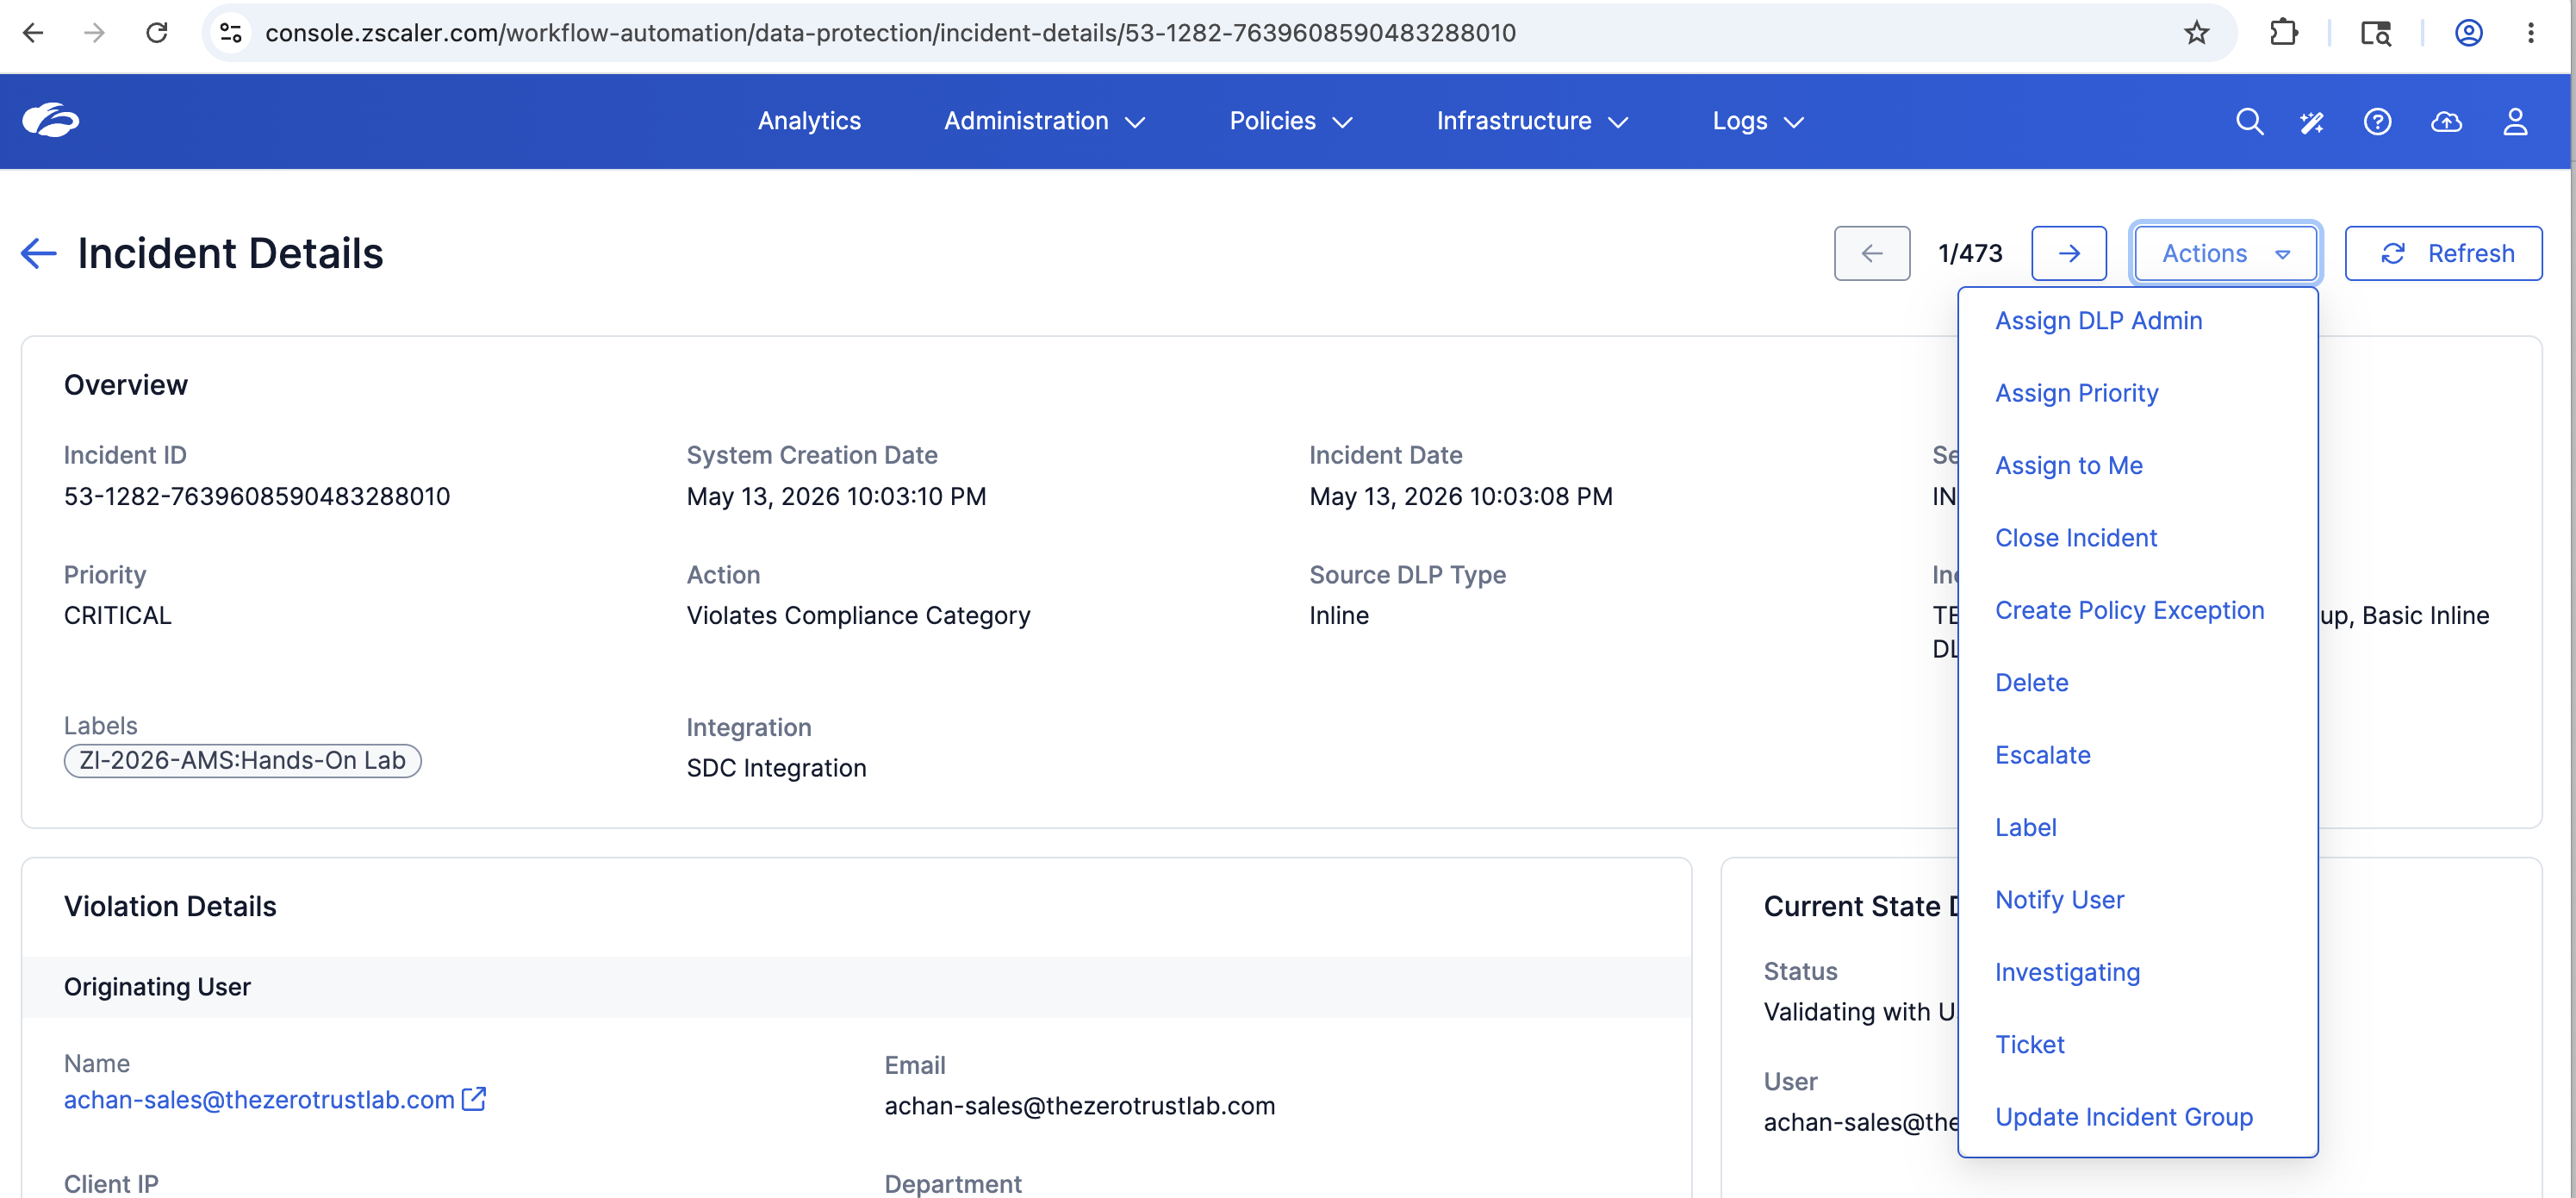Click the Email value achan-sales@thezerotrustlab.com
2576x1198 pixels.
(1080, 1106)
